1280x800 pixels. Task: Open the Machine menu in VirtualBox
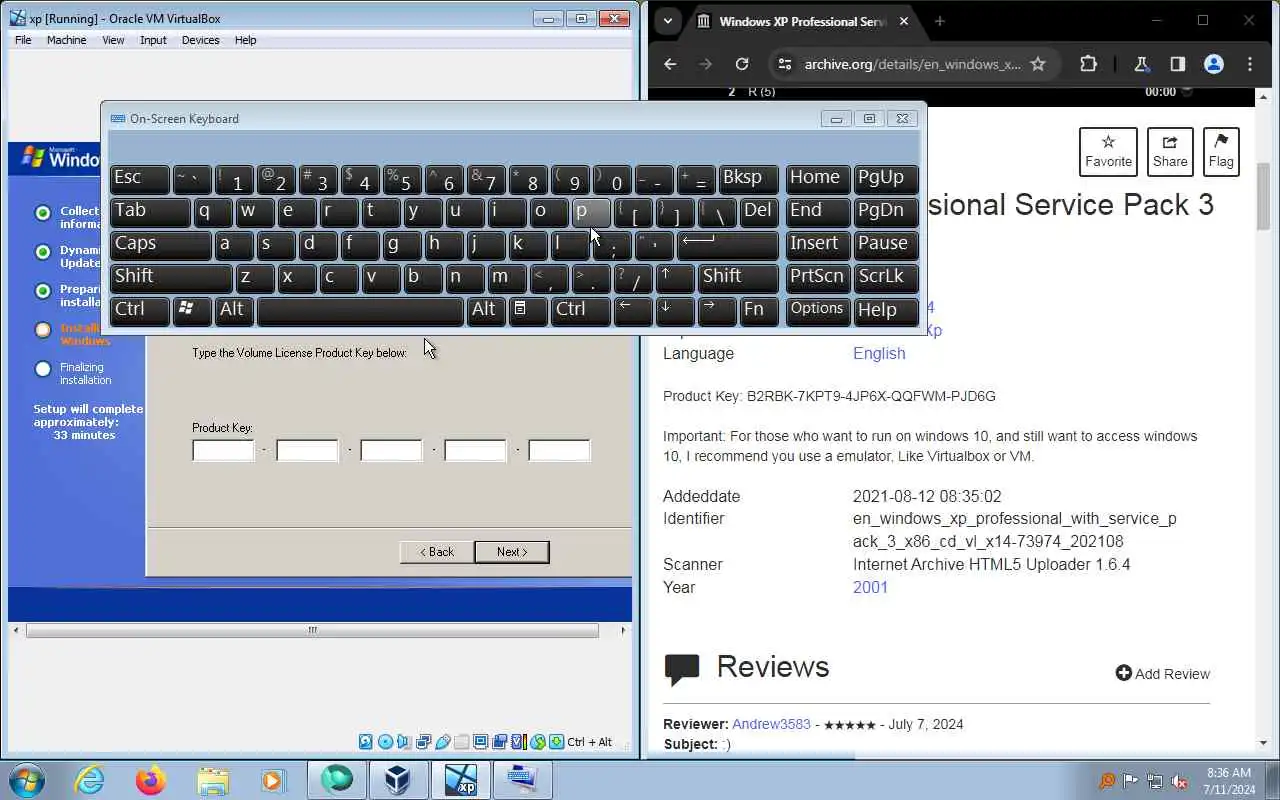click(66, 40)
